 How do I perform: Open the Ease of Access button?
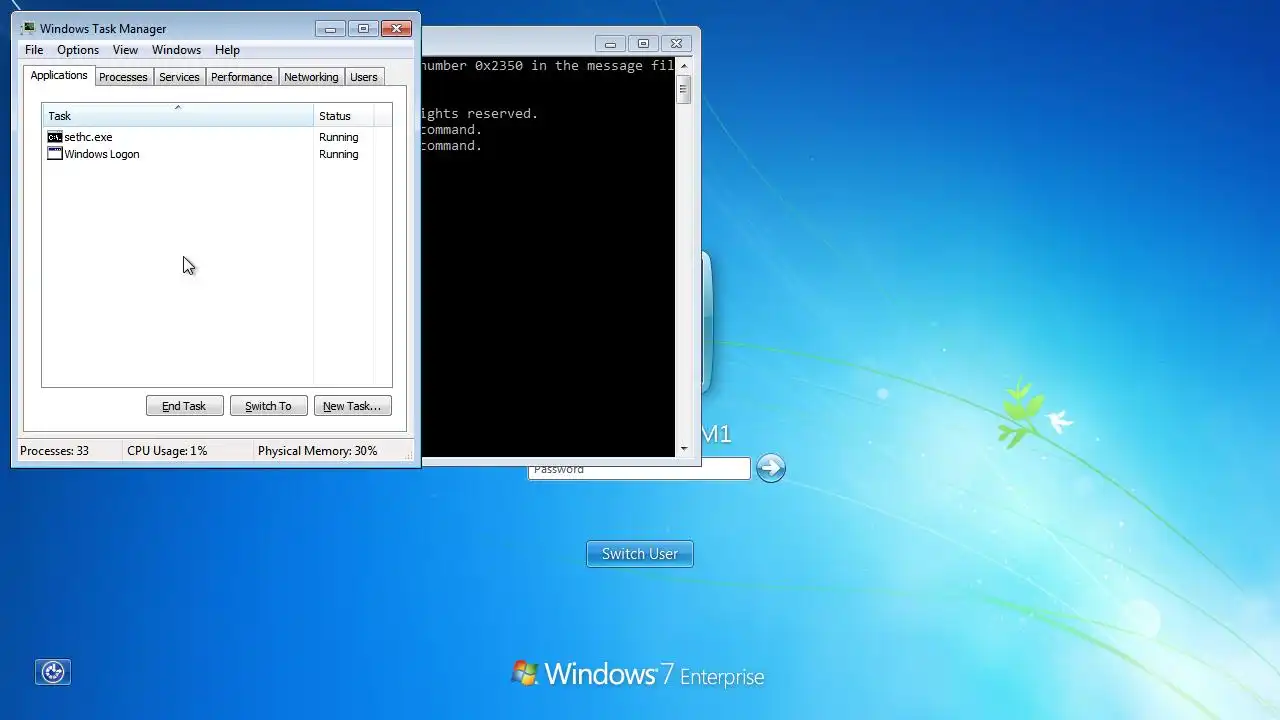[x=53, y=672]
